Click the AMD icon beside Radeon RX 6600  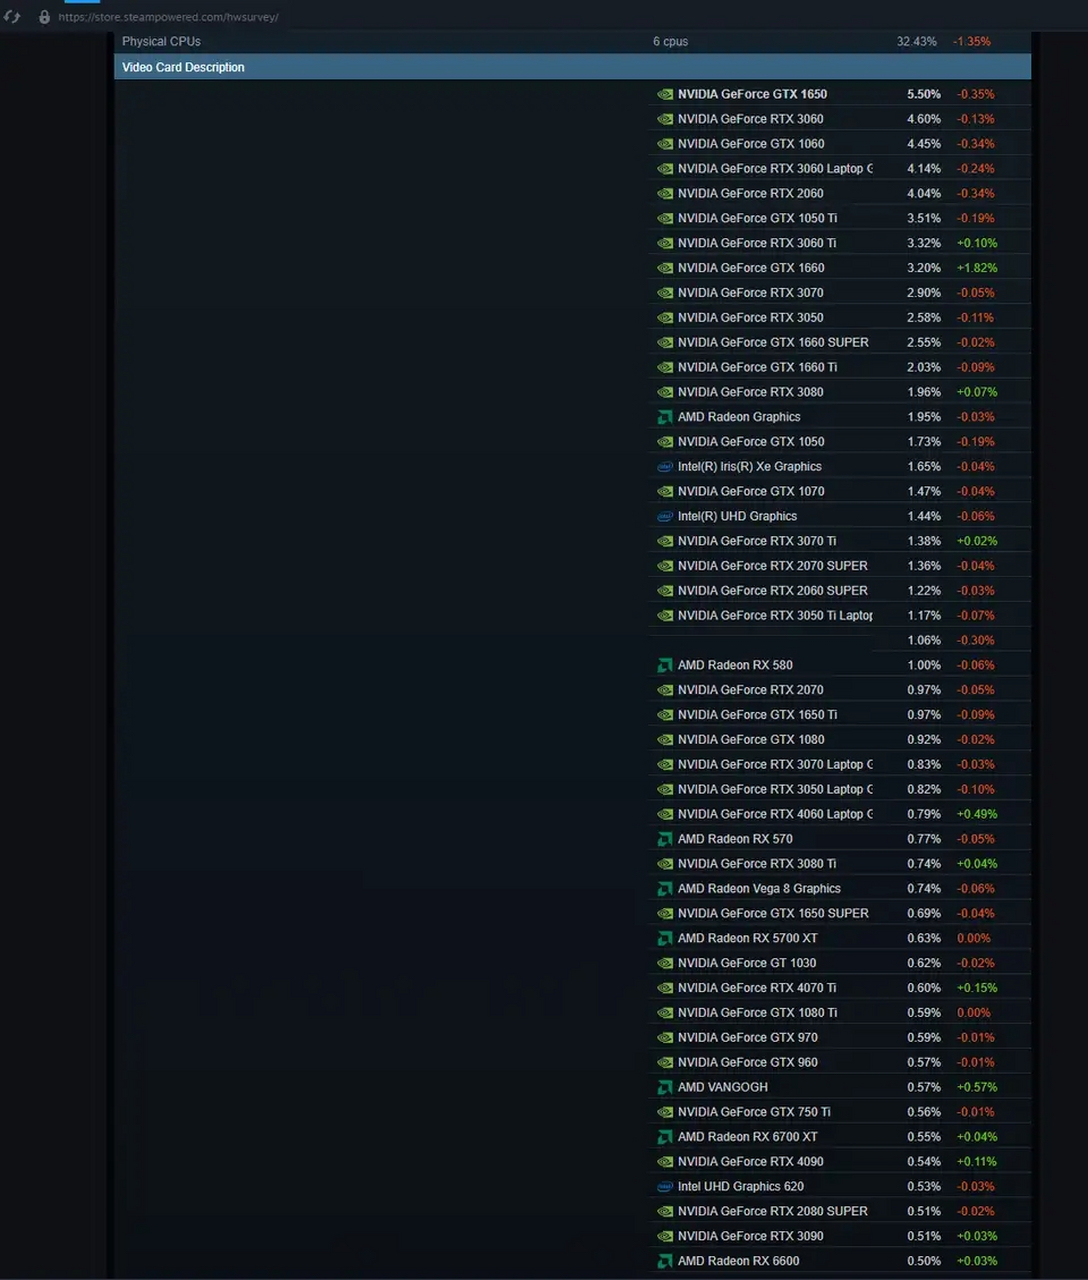coord(665,1260)
